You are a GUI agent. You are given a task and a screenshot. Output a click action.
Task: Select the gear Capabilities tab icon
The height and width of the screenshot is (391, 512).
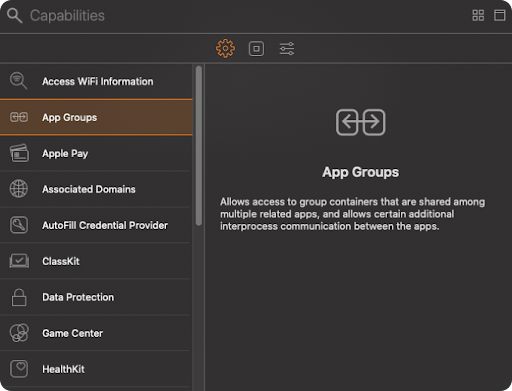pos(225,49)
